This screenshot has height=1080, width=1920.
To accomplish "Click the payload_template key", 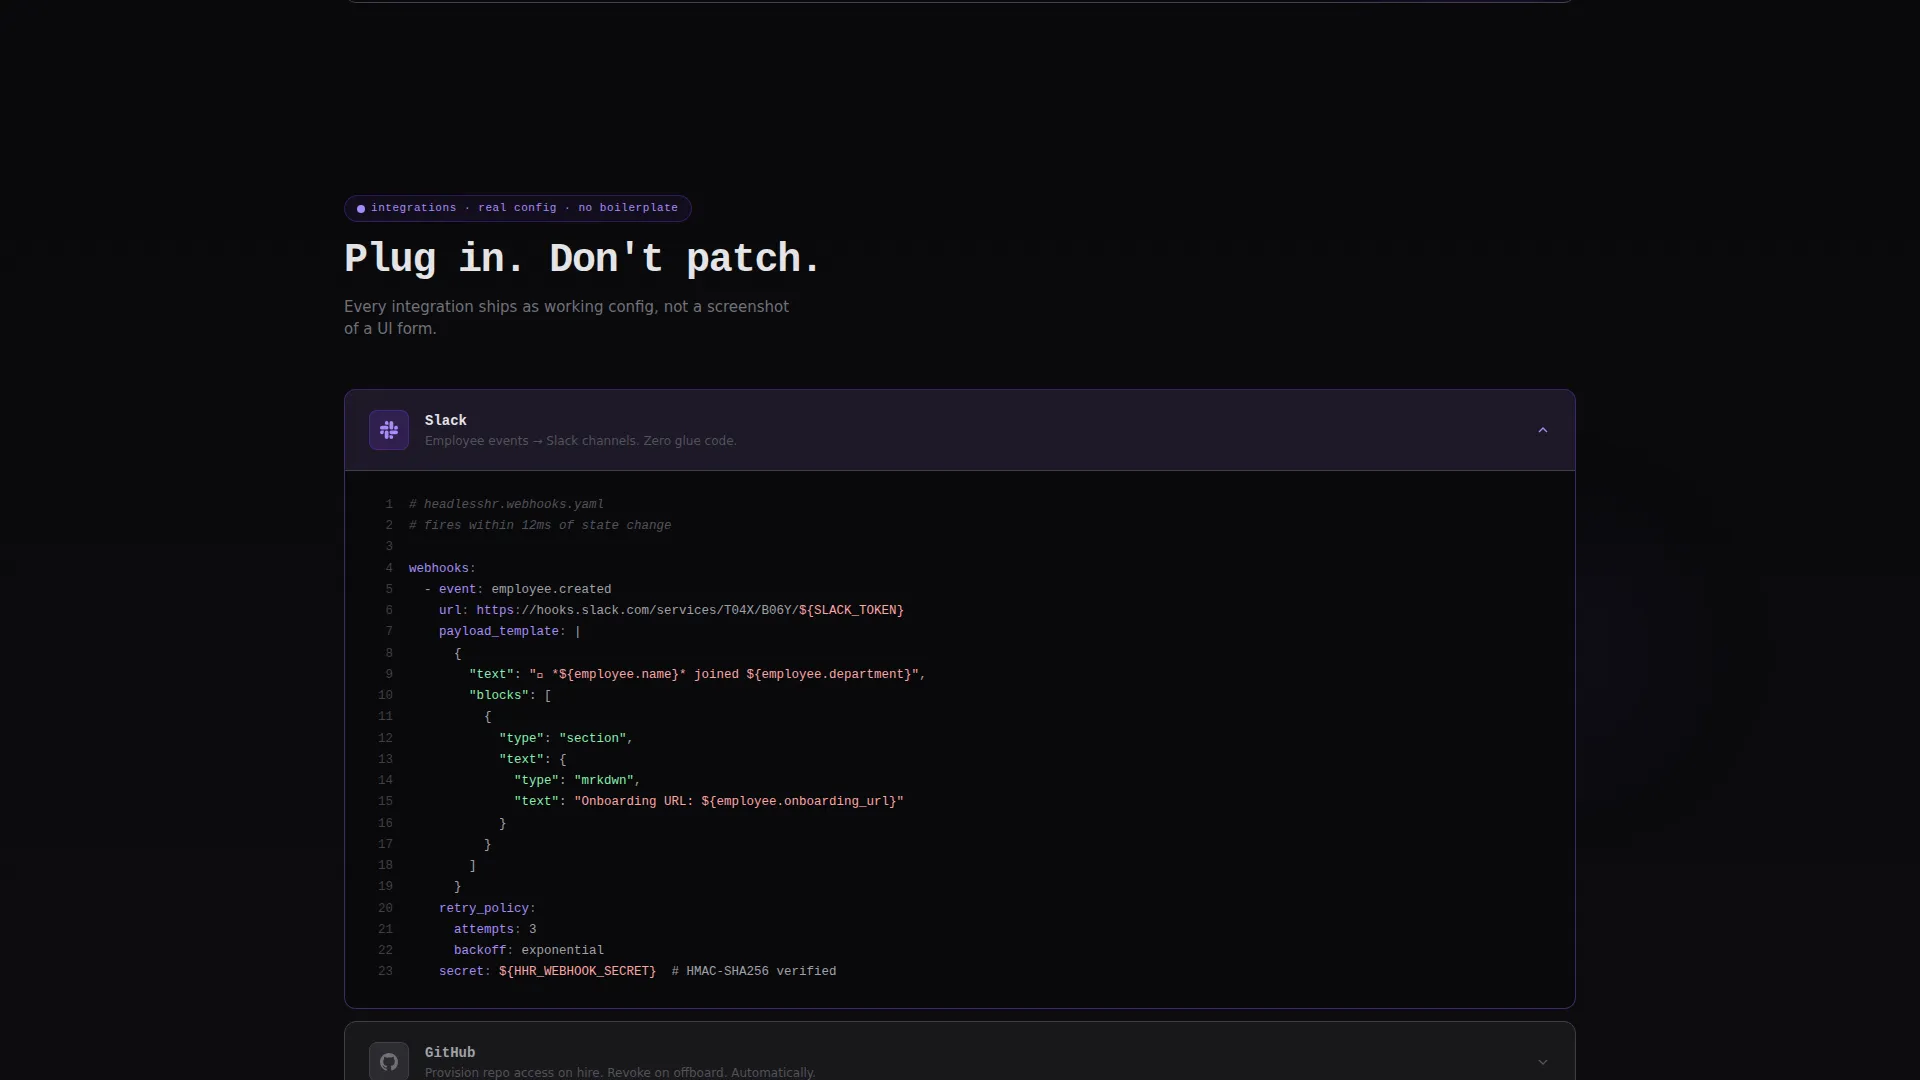I will coord(498,631).
